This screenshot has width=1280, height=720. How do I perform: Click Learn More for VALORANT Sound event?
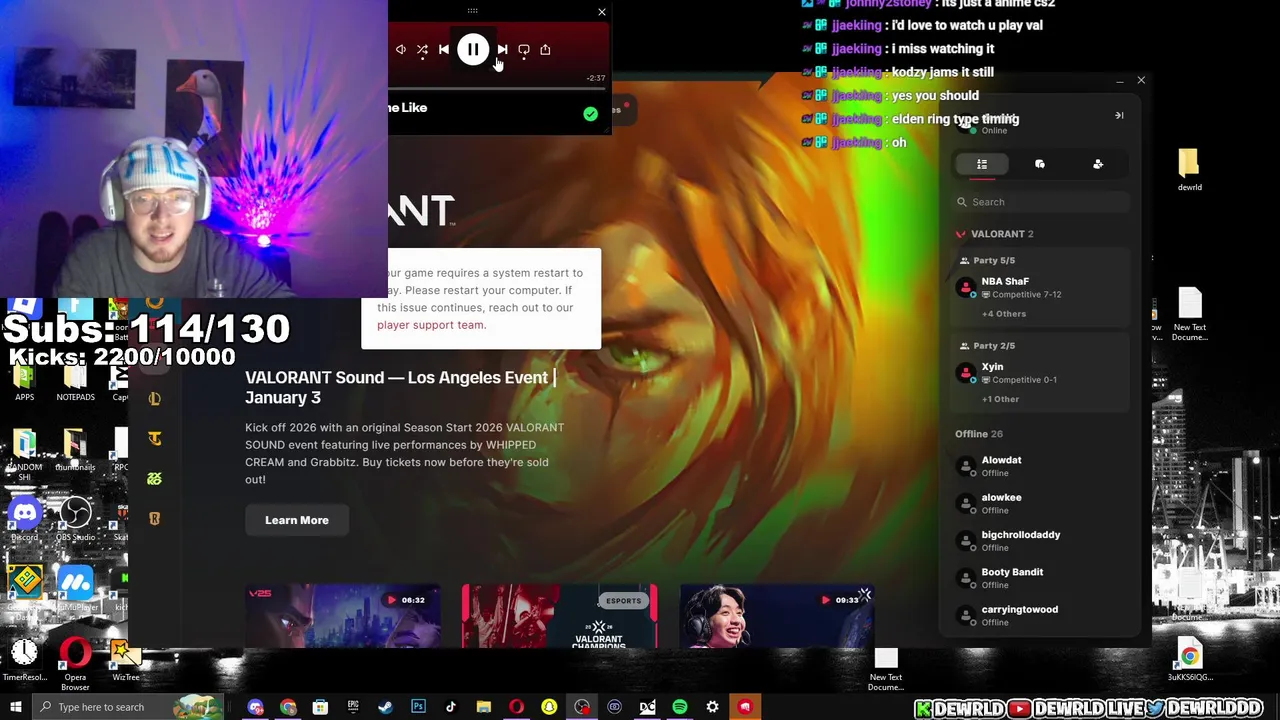[297, 520]
